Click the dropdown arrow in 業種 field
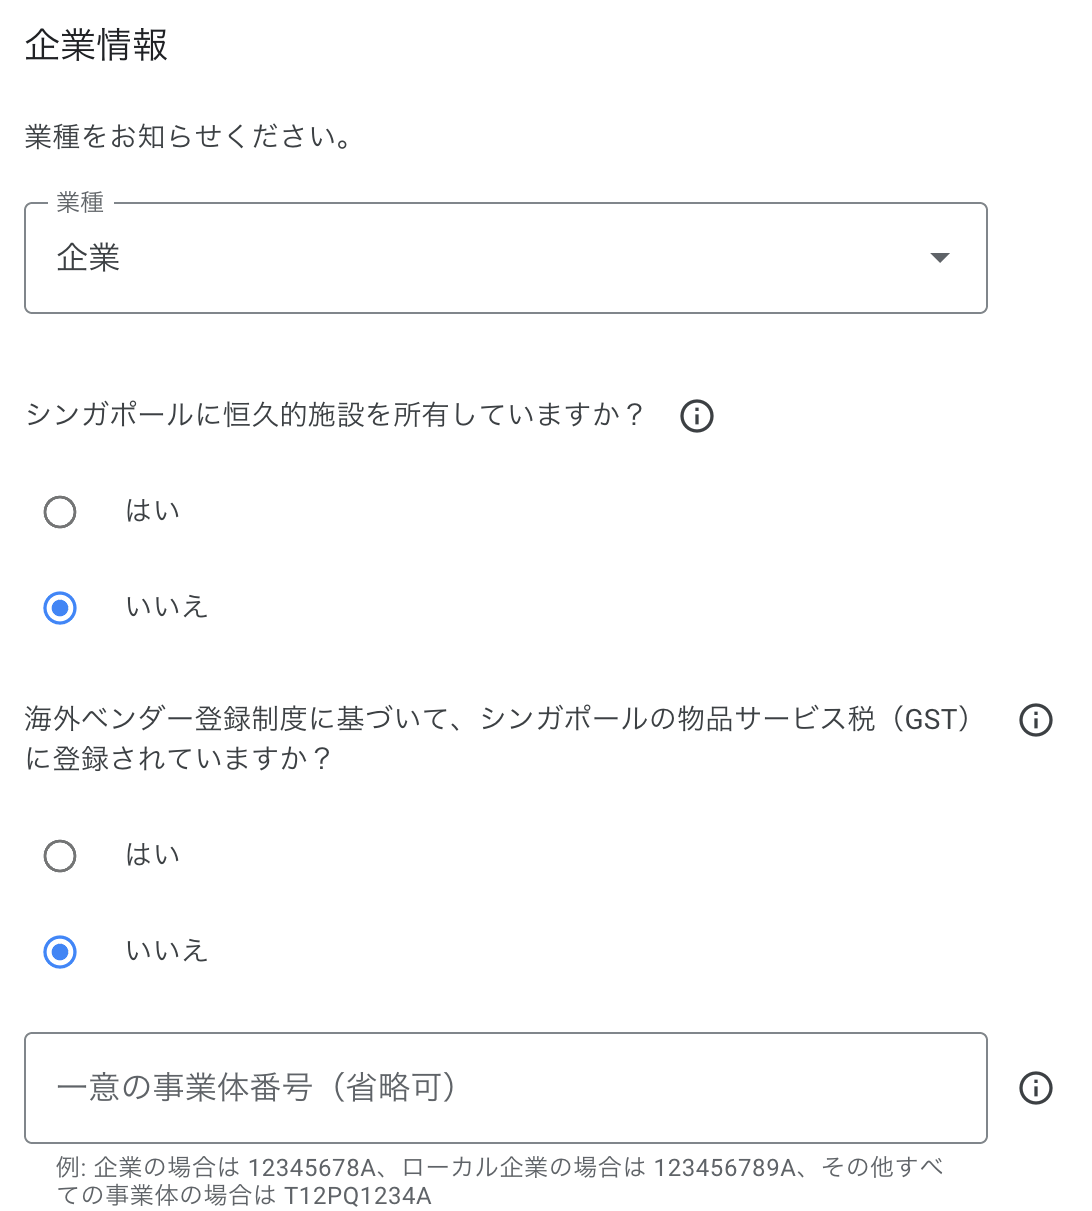1092x1211 pixels. click(939, 258)
